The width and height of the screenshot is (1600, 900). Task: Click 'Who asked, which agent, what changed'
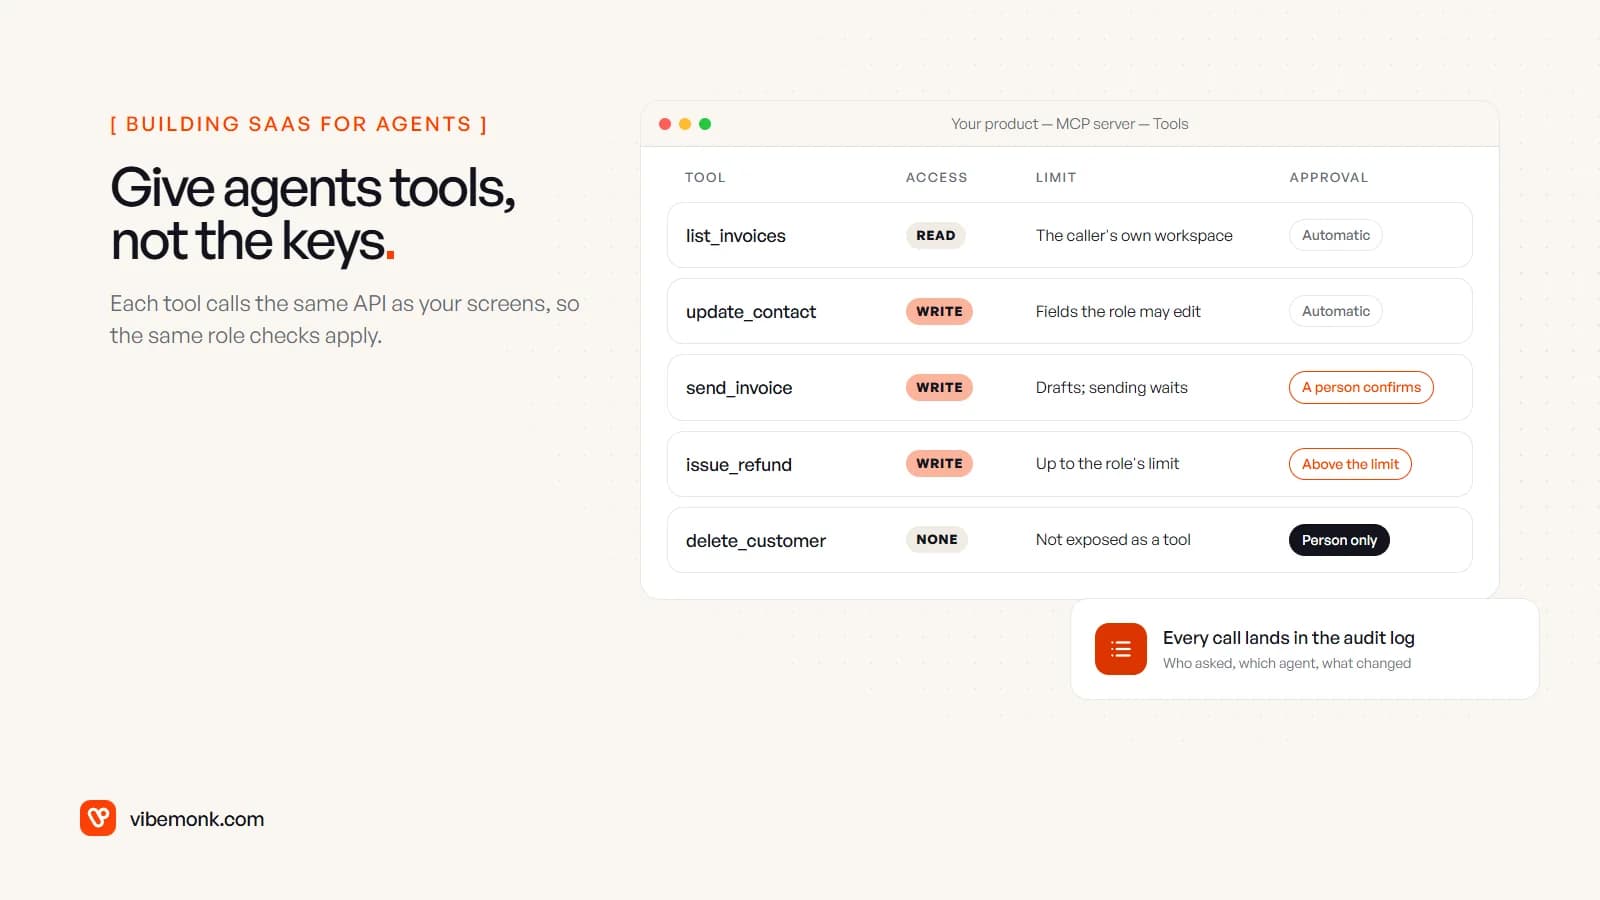pyautogui.click(x=1287, y=663)
